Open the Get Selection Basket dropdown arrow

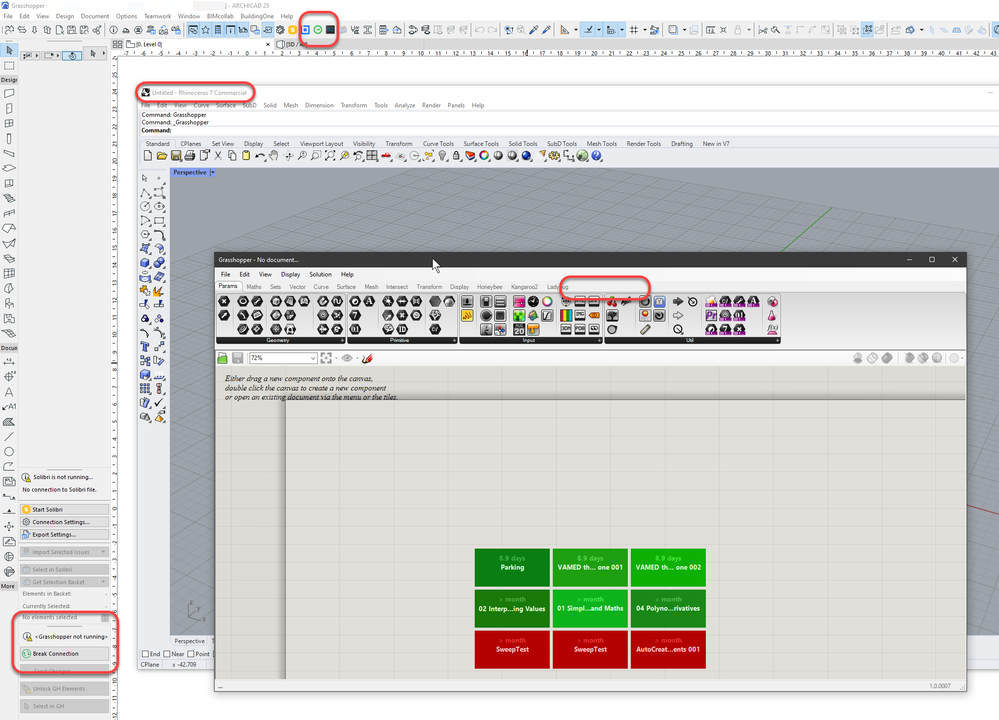(104, 582)
